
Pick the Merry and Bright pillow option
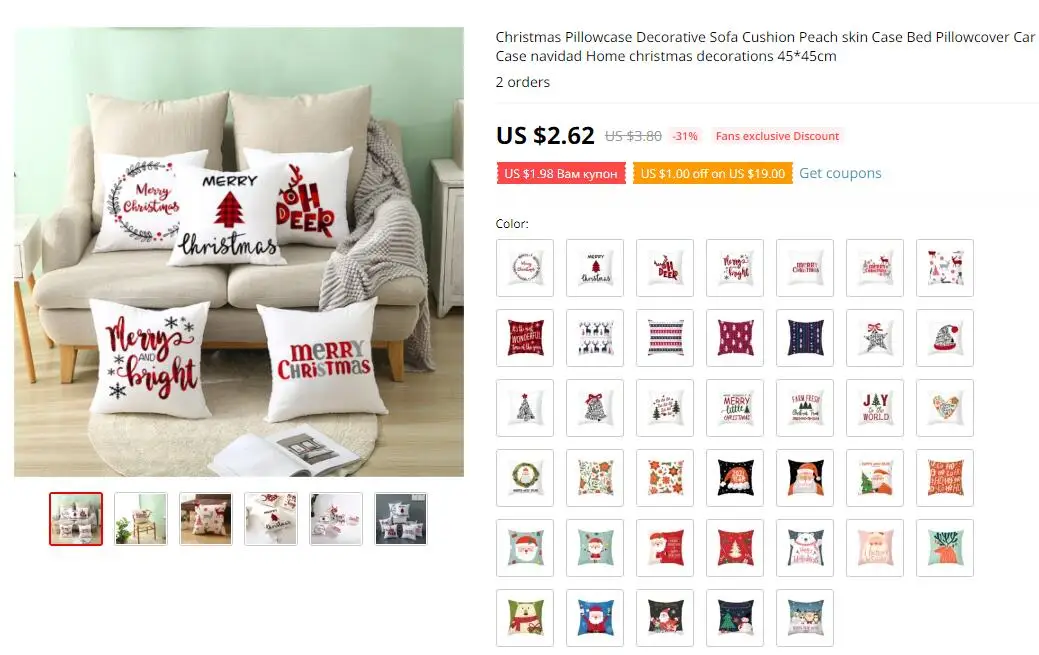point(735,268)
